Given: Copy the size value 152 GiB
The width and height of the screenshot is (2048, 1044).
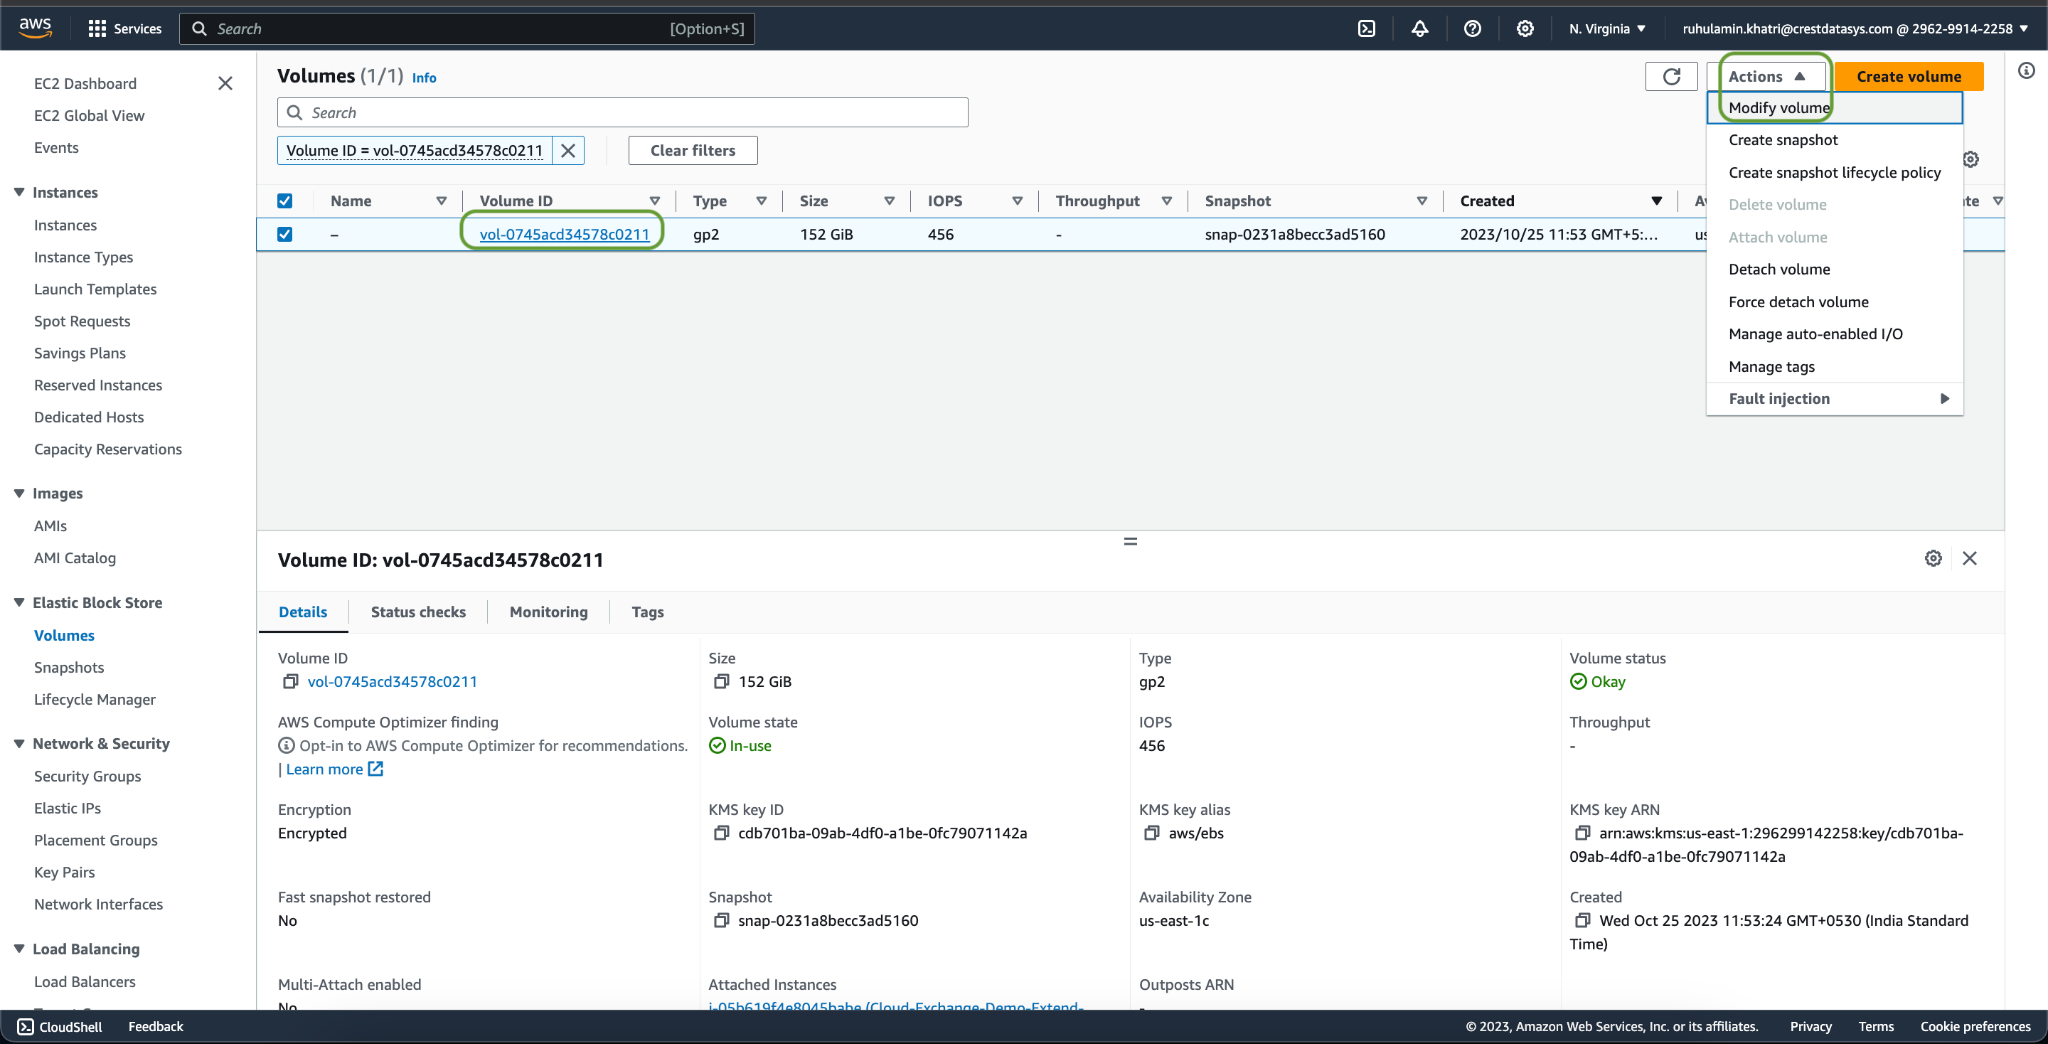Looking at the screenshot, I should [721, 681].
